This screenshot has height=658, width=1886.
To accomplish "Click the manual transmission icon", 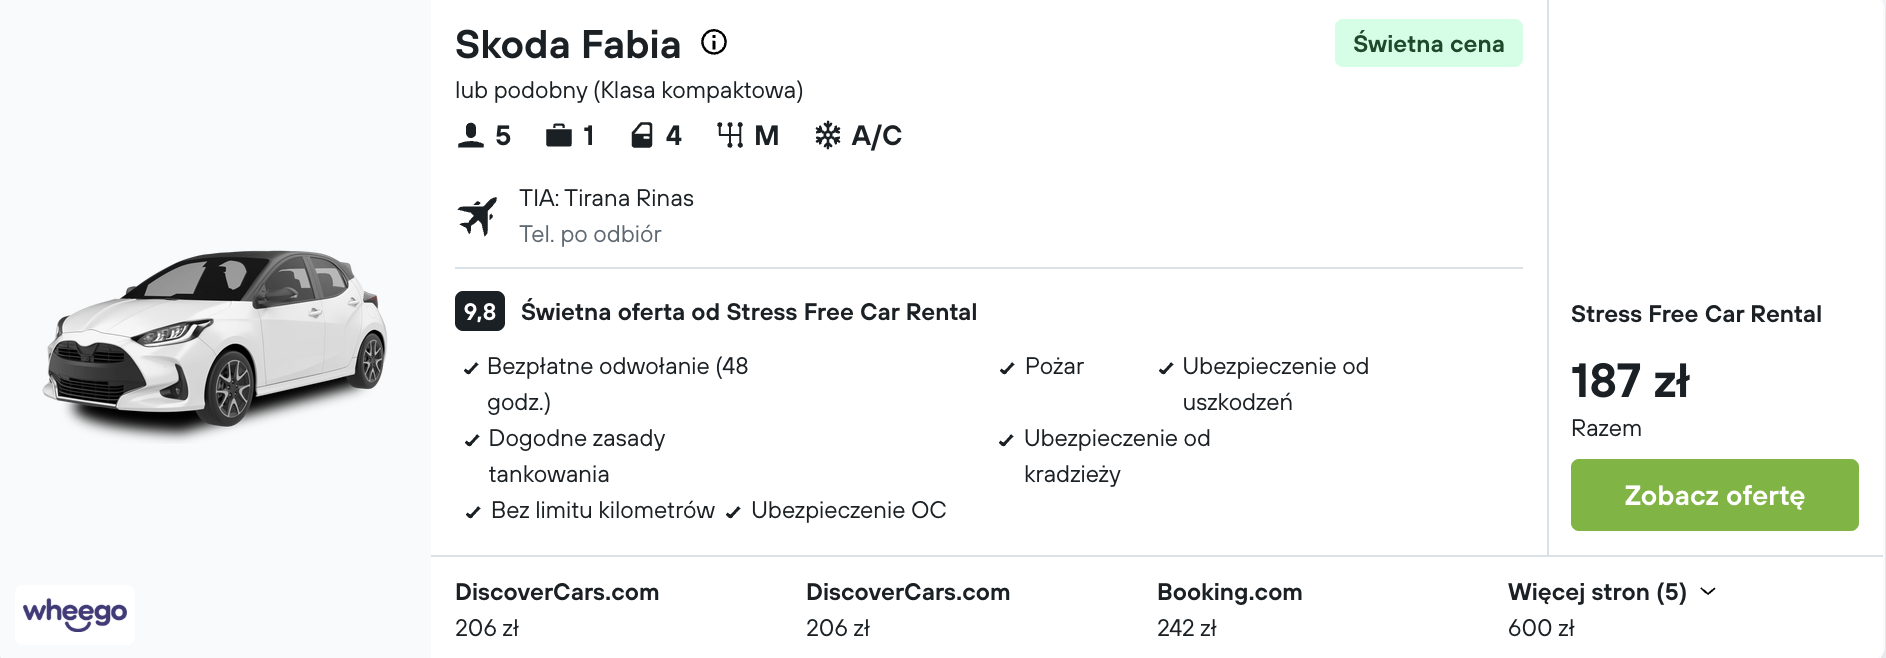I will pyautogui.click(x=730, y=135).
